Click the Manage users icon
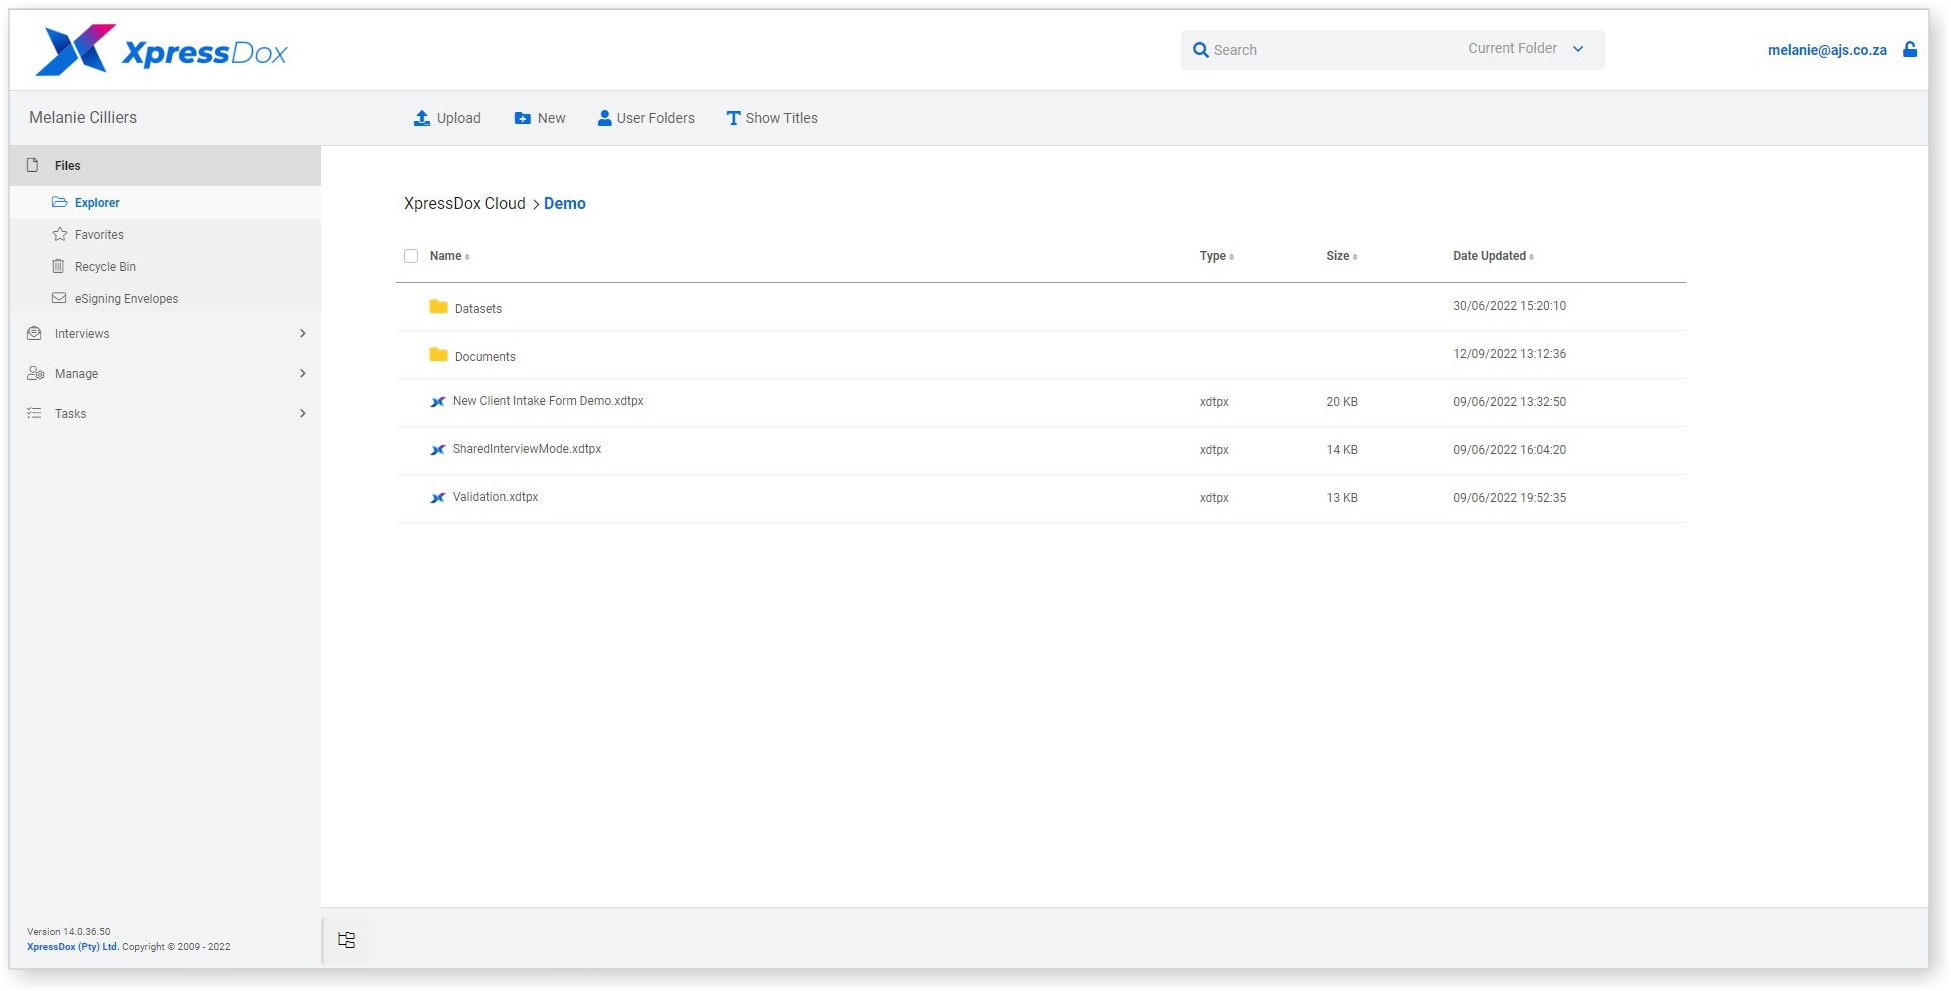 point(35,373)
